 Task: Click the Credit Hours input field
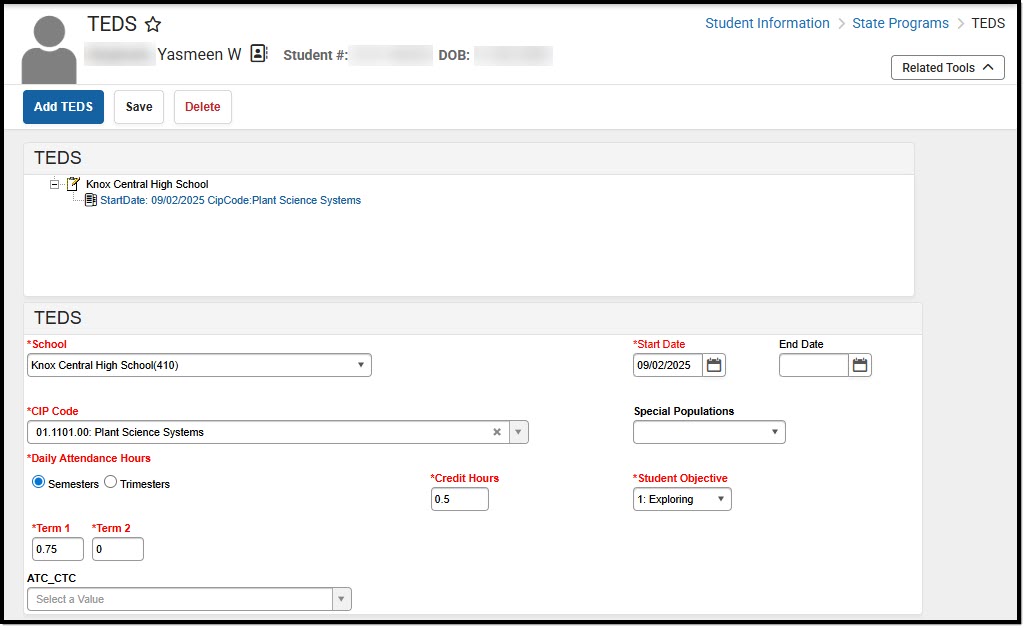tap(459, 499)
